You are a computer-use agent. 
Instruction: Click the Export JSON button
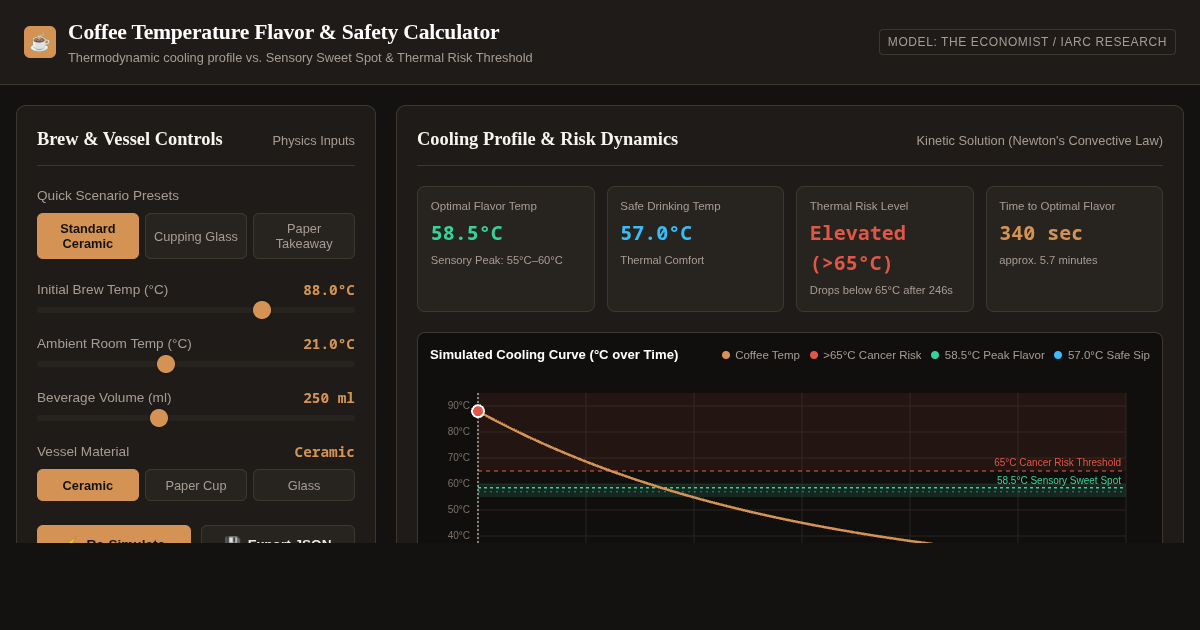tap(278, 534)
